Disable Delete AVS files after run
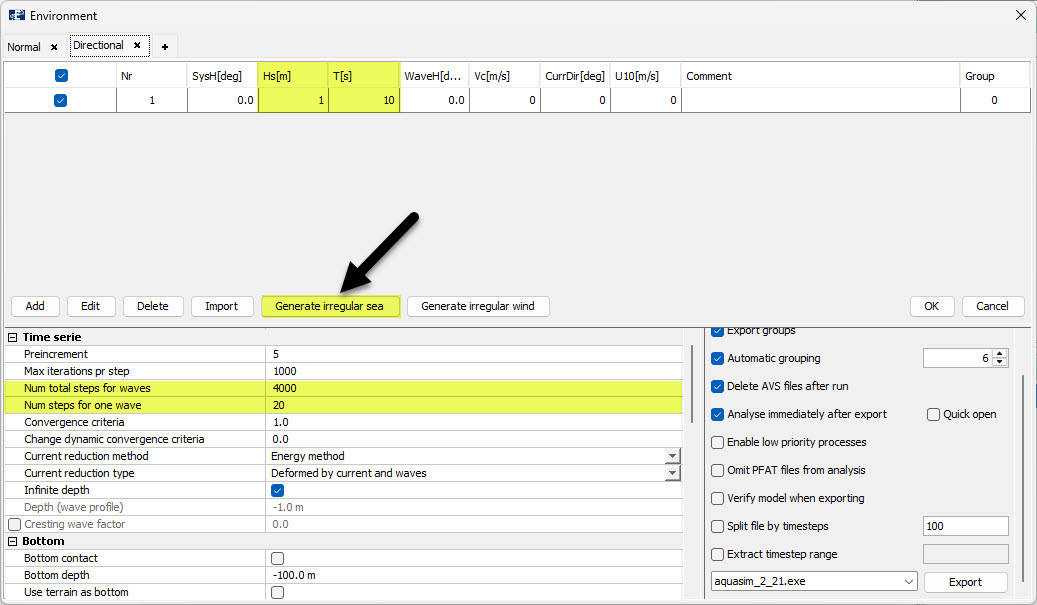Viewport: 1037px width, 605px height. [717, 386]
